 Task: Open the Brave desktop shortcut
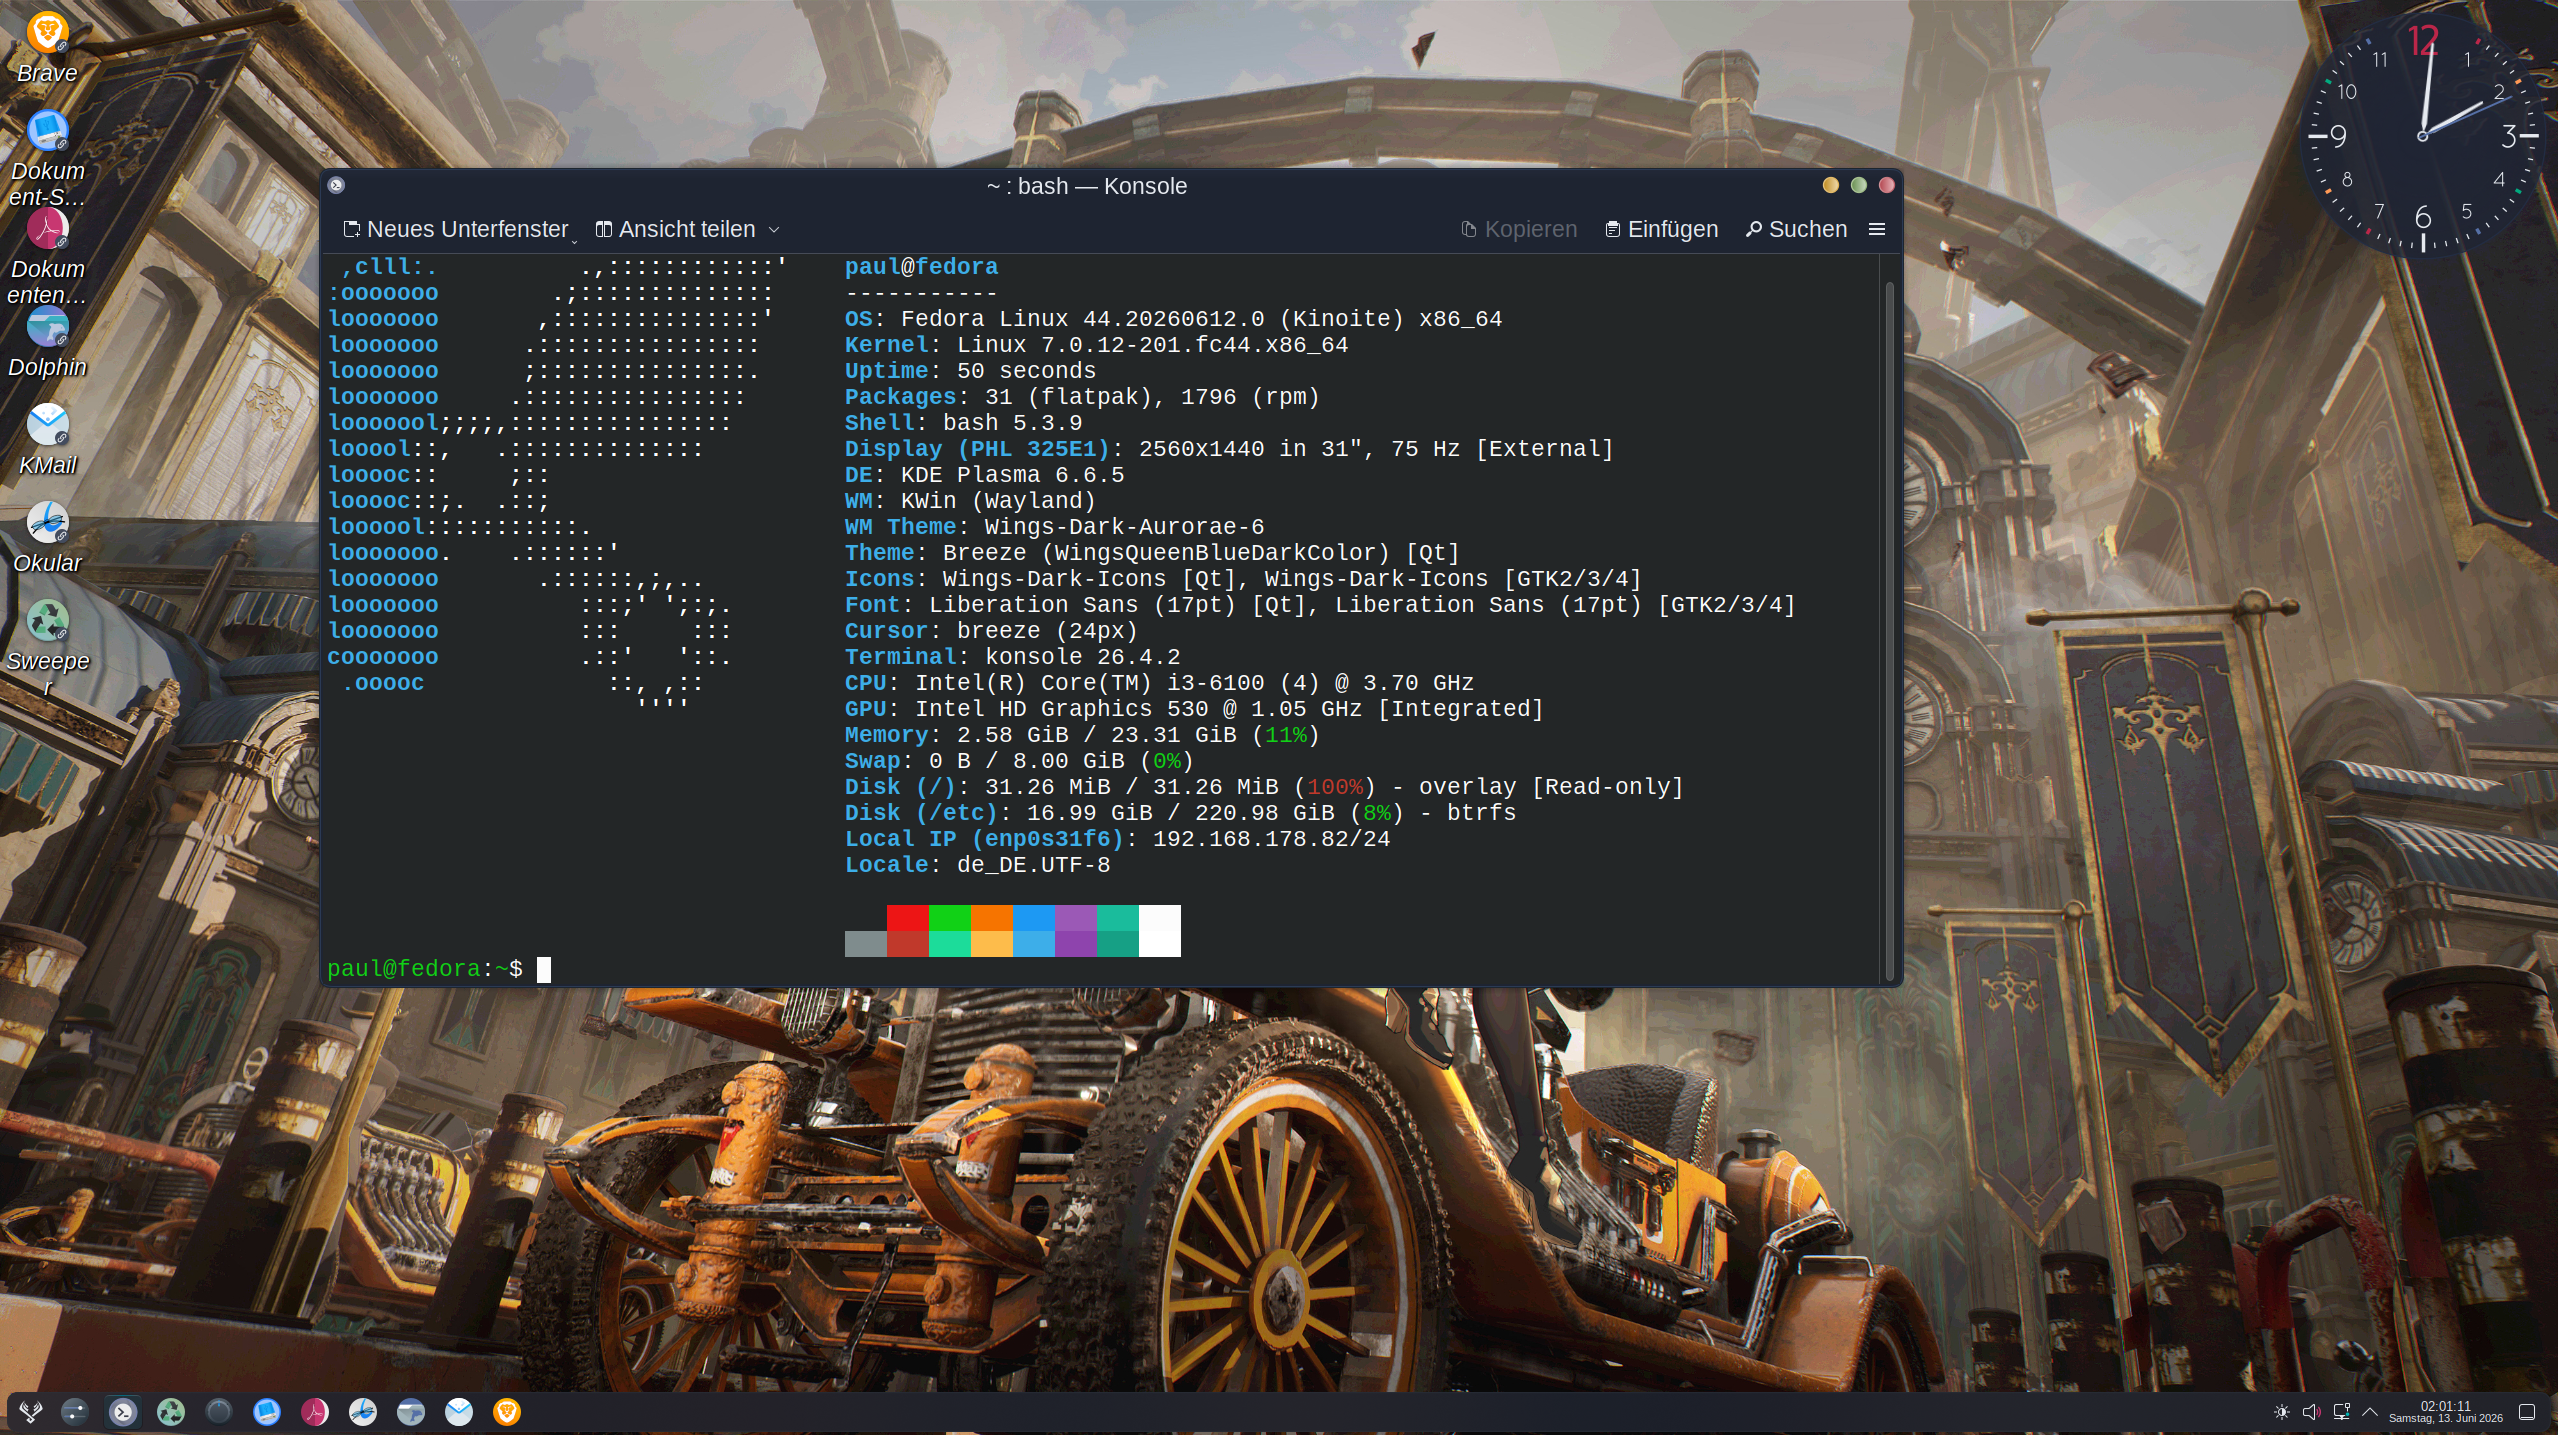click(47, 48)
